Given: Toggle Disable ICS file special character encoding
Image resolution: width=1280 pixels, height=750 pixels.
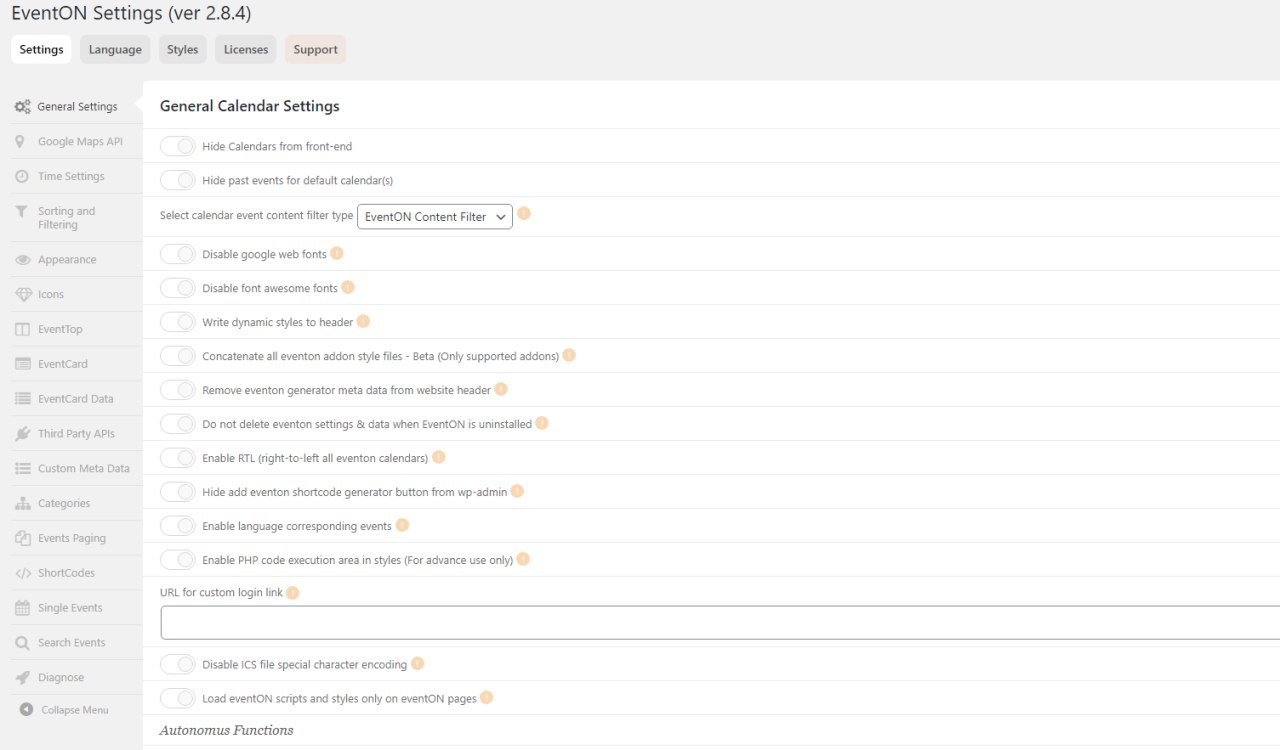Looking at the screenshot, I should tap(177, 664).
